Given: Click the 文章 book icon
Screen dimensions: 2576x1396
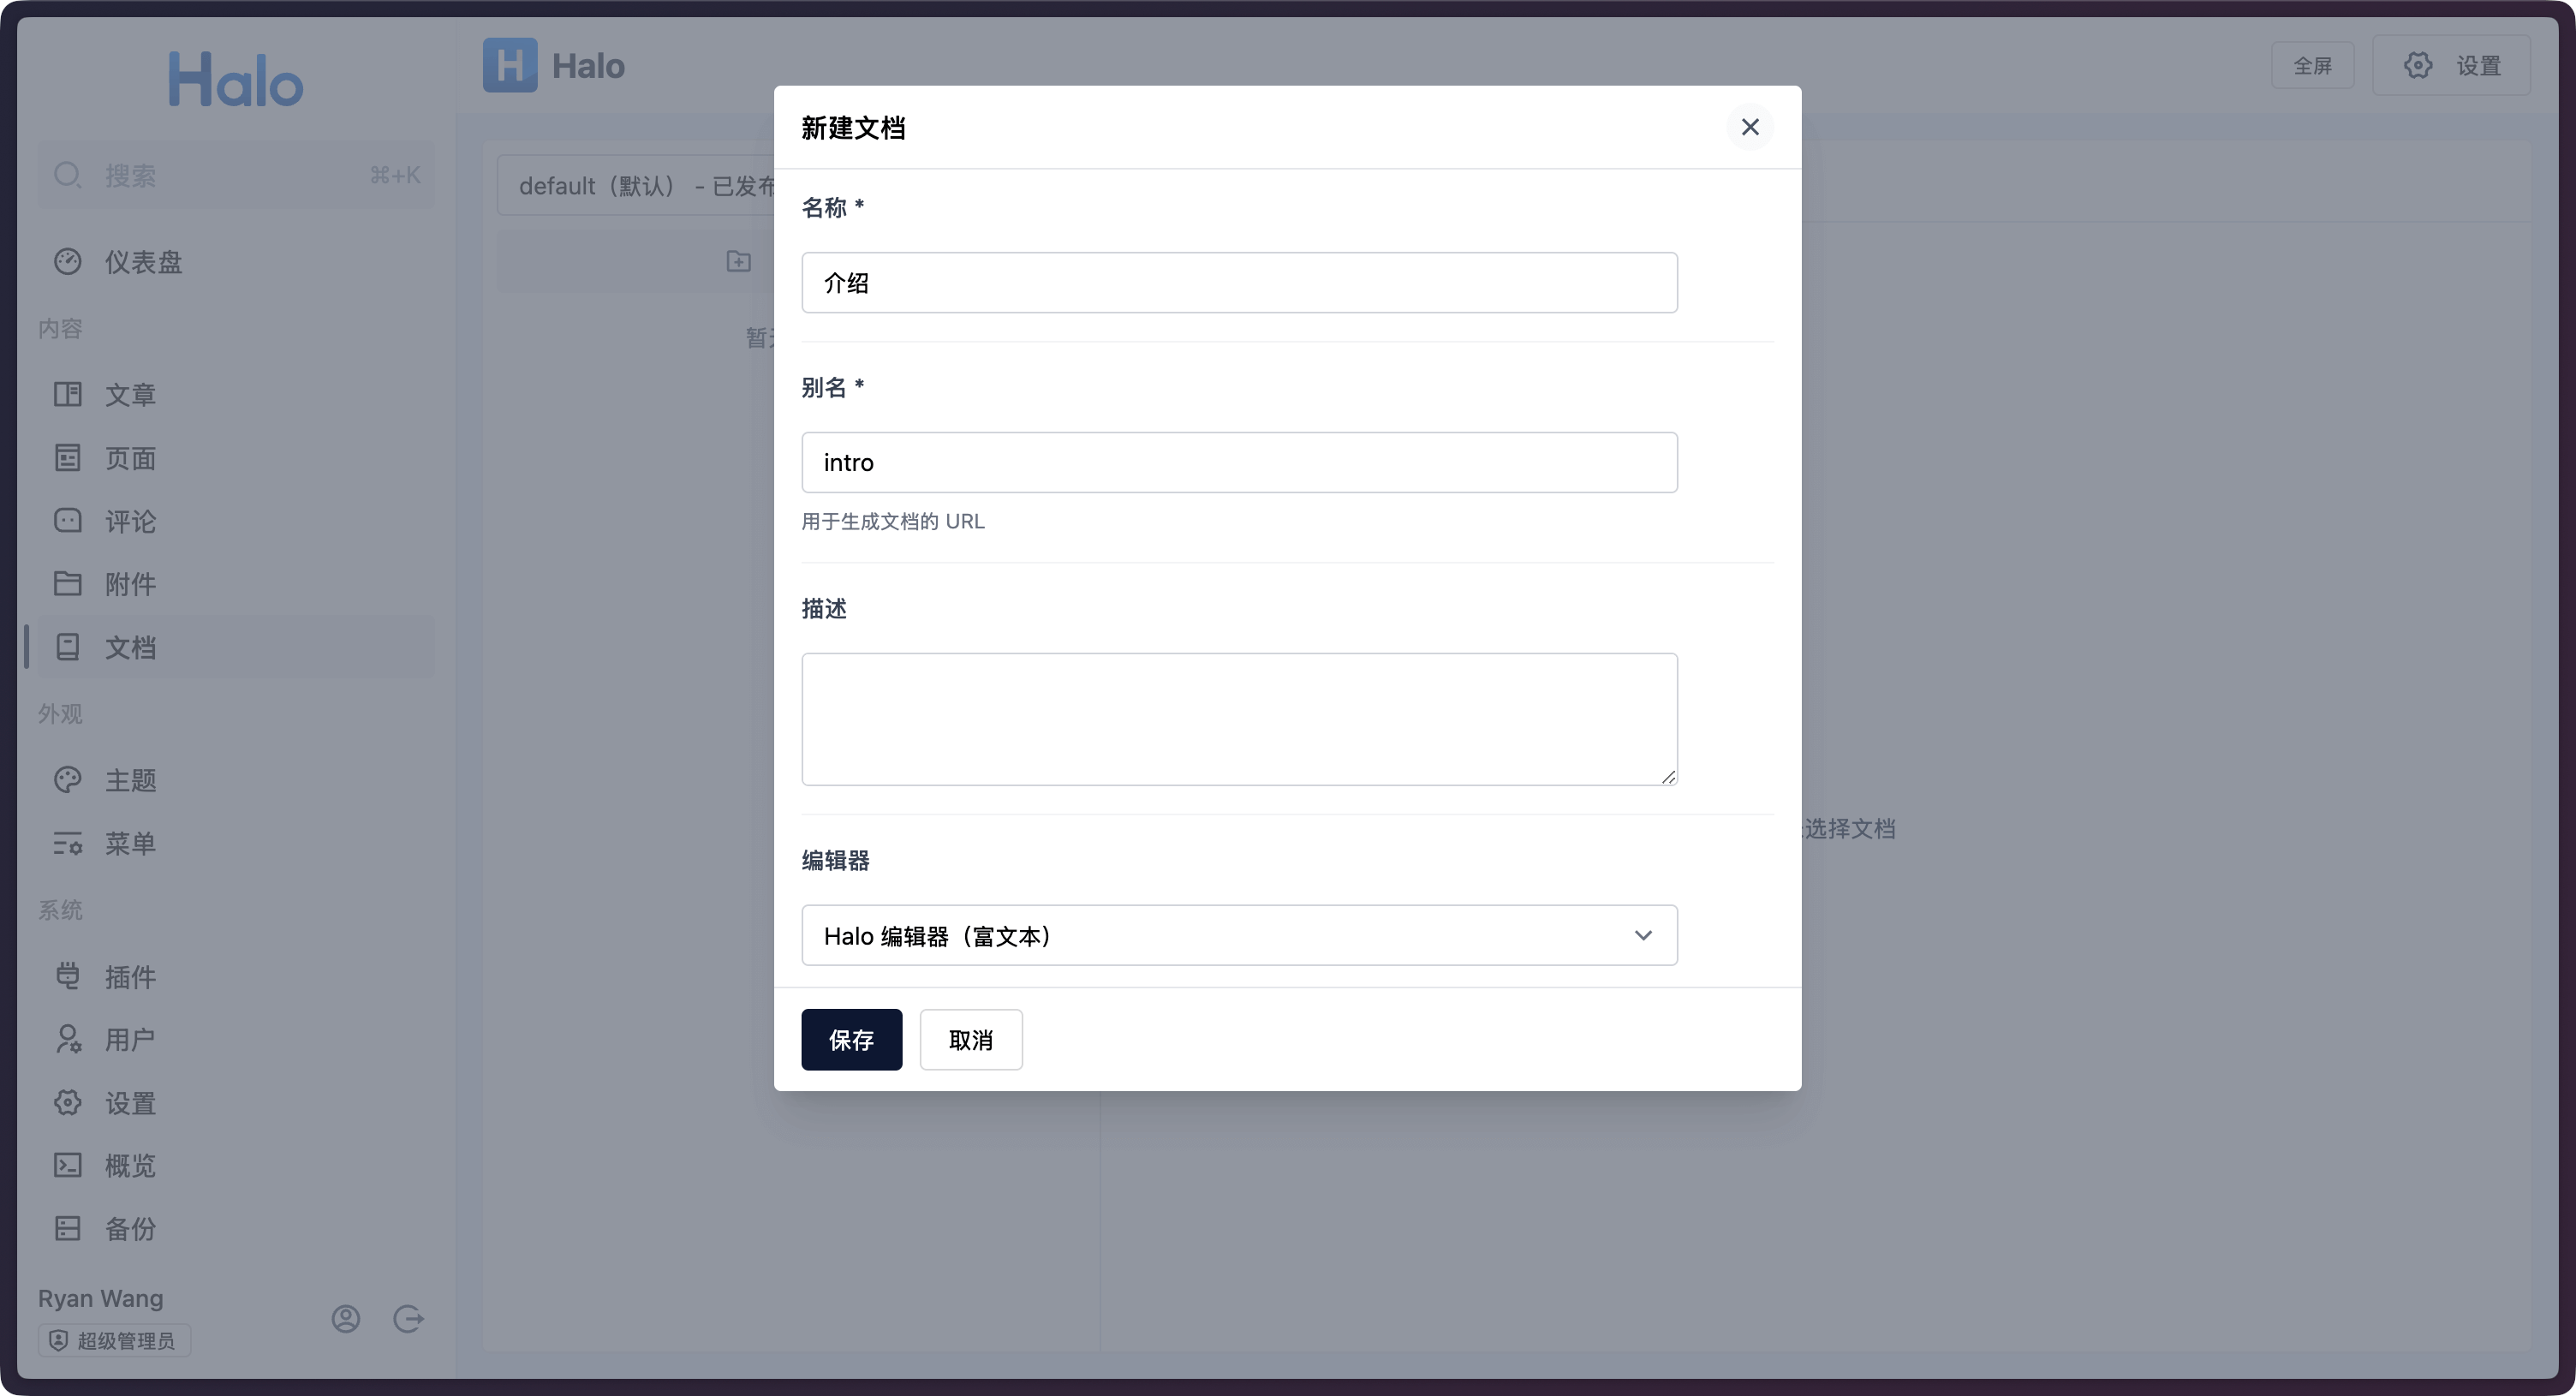Looking at the screenshot, I should (68, 395).
